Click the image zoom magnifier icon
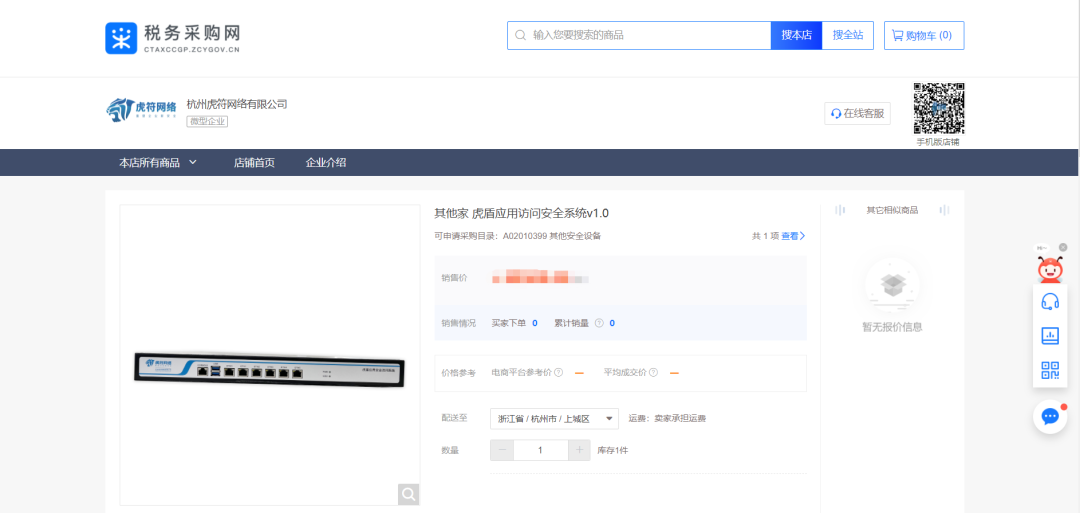The width and height of the screenshot is (1080, 513). [x=408, y=494]
